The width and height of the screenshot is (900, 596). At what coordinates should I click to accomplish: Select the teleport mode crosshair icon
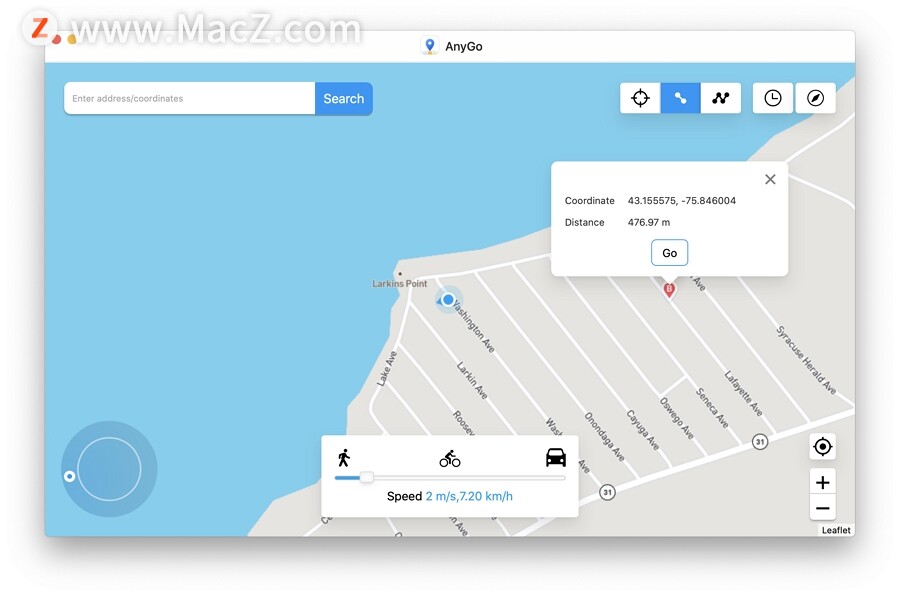(640, 98)
